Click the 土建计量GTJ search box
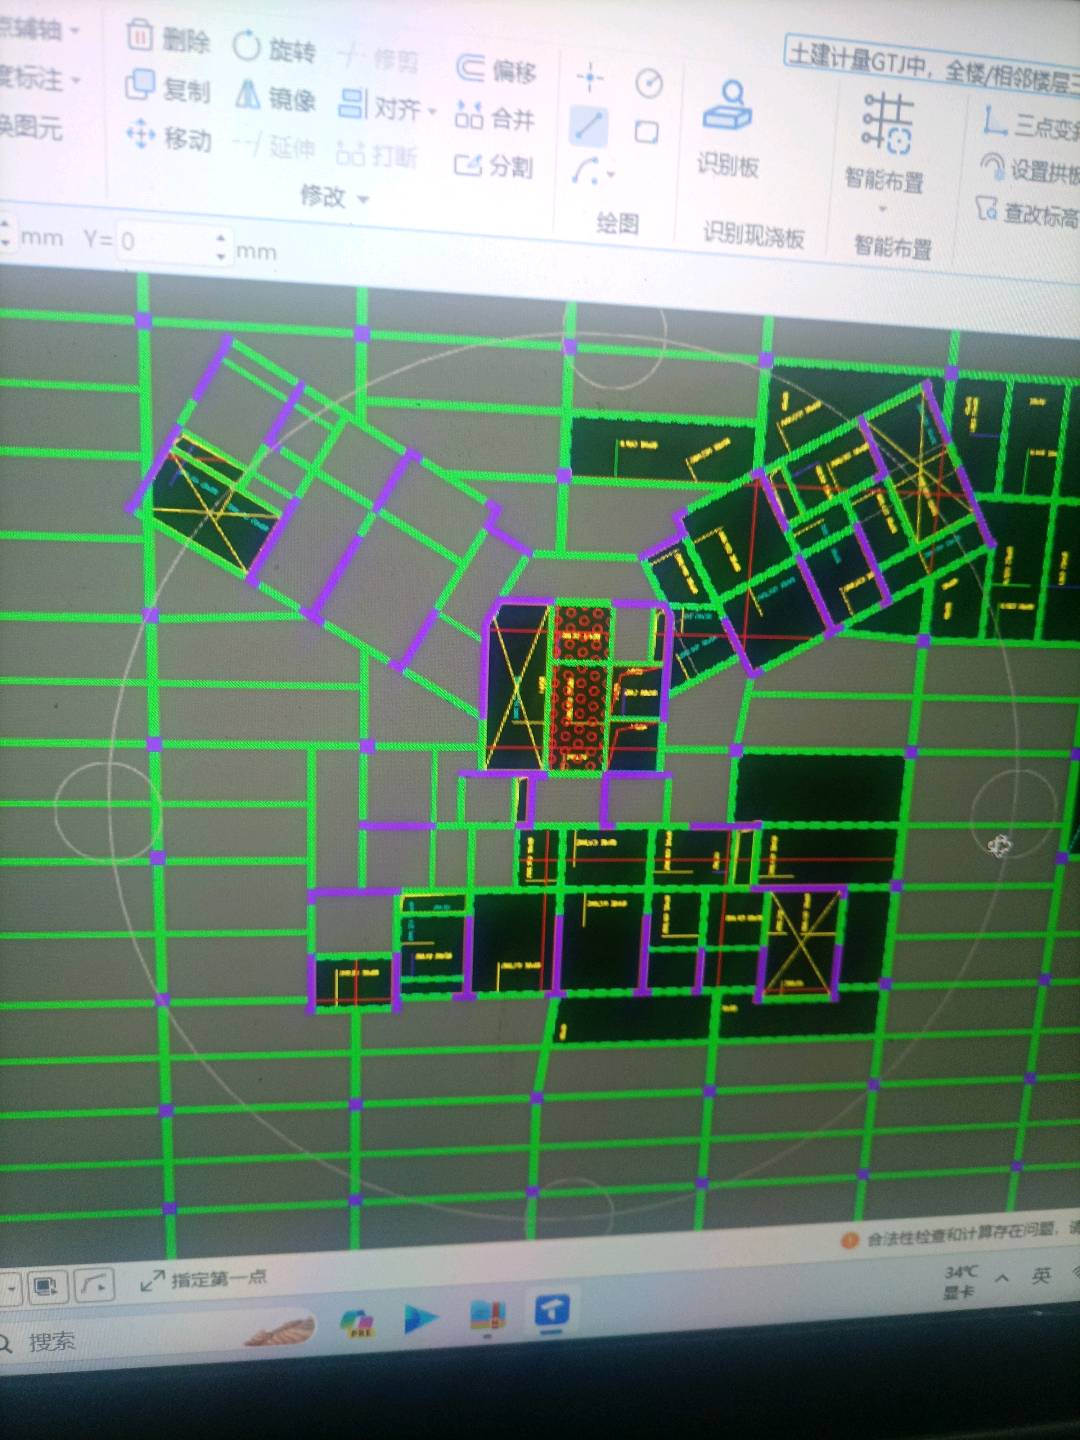The width and height of the screenshot is (1080, 1440). click(x=932, y=68)
